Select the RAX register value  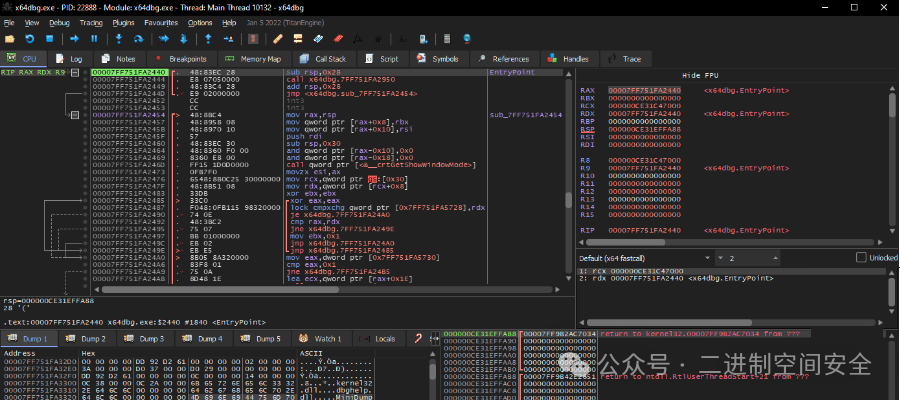646,90
